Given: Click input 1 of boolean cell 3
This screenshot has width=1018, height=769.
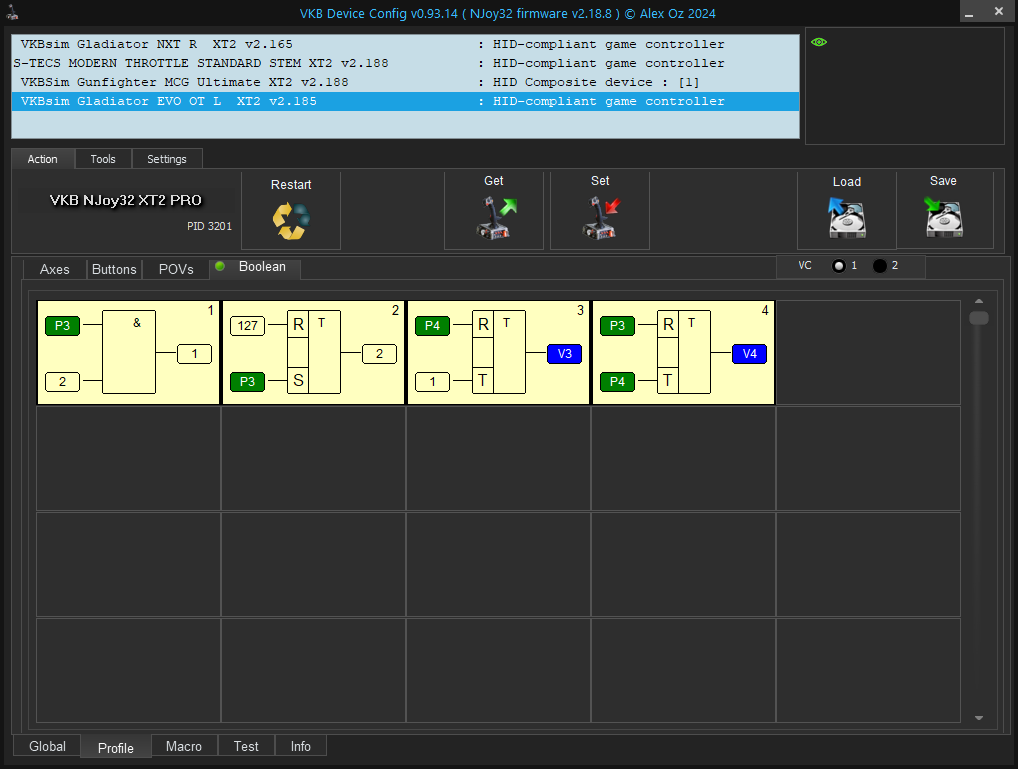Looking at the screenshot, I should (x=432, y=382).
